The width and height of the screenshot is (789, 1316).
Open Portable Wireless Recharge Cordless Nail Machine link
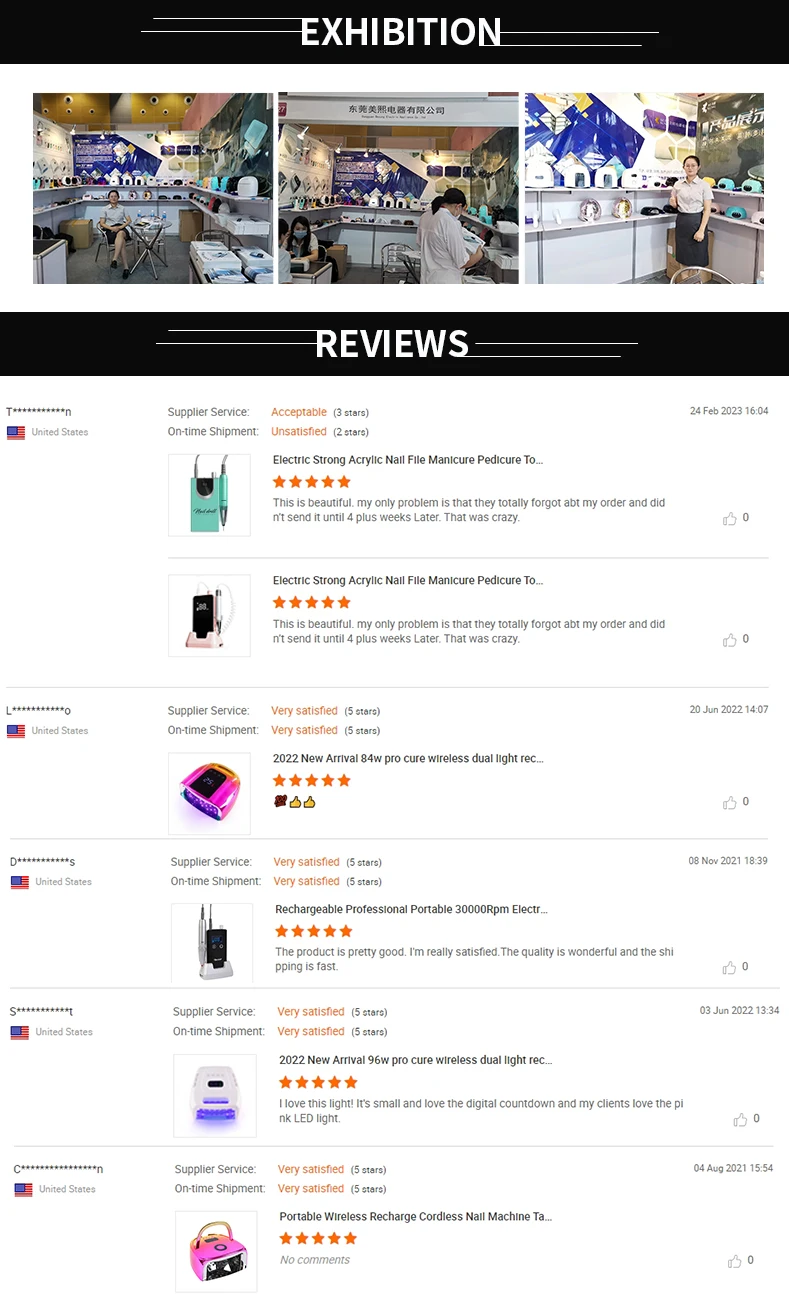(x=416, y=1217)
